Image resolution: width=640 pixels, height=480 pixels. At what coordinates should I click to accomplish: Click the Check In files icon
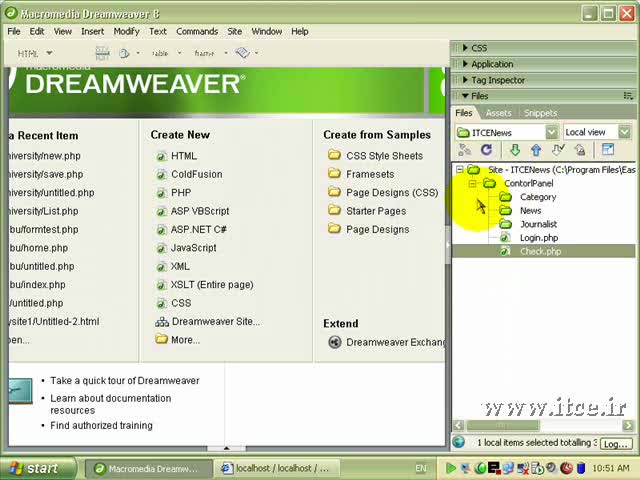pos(580,150)
